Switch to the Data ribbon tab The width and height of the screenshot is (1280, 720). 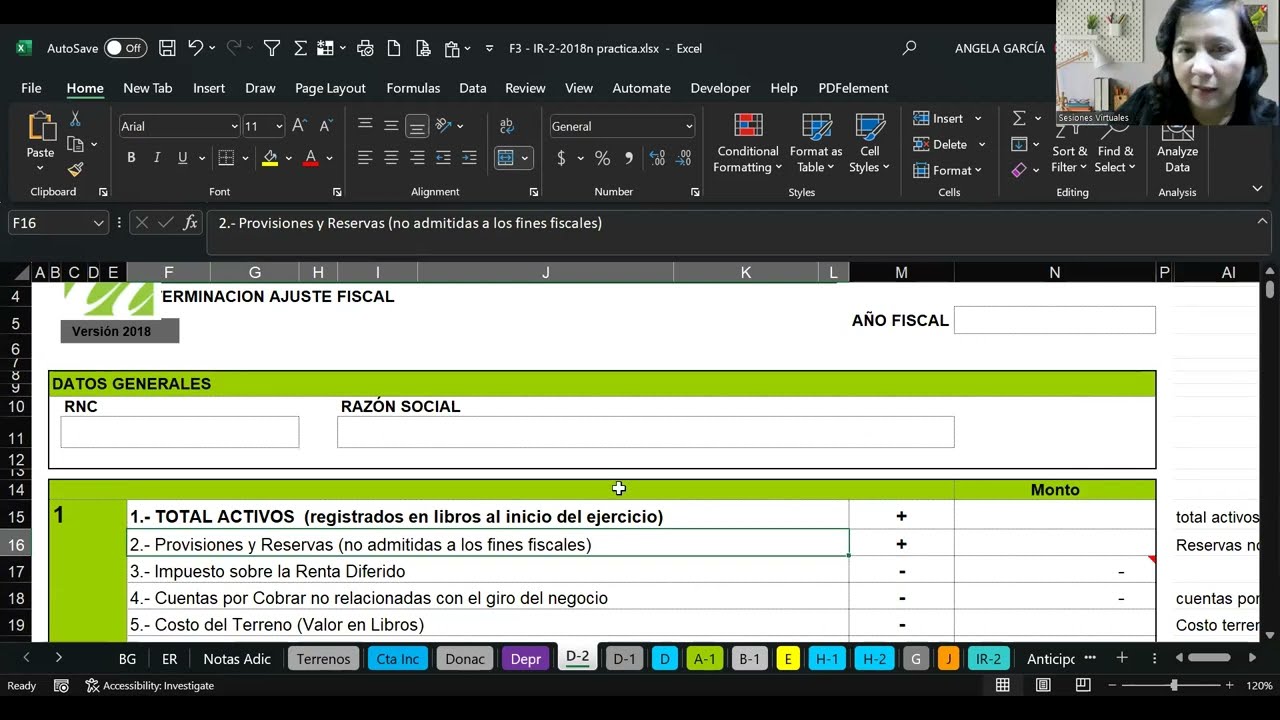coord(473,88)
